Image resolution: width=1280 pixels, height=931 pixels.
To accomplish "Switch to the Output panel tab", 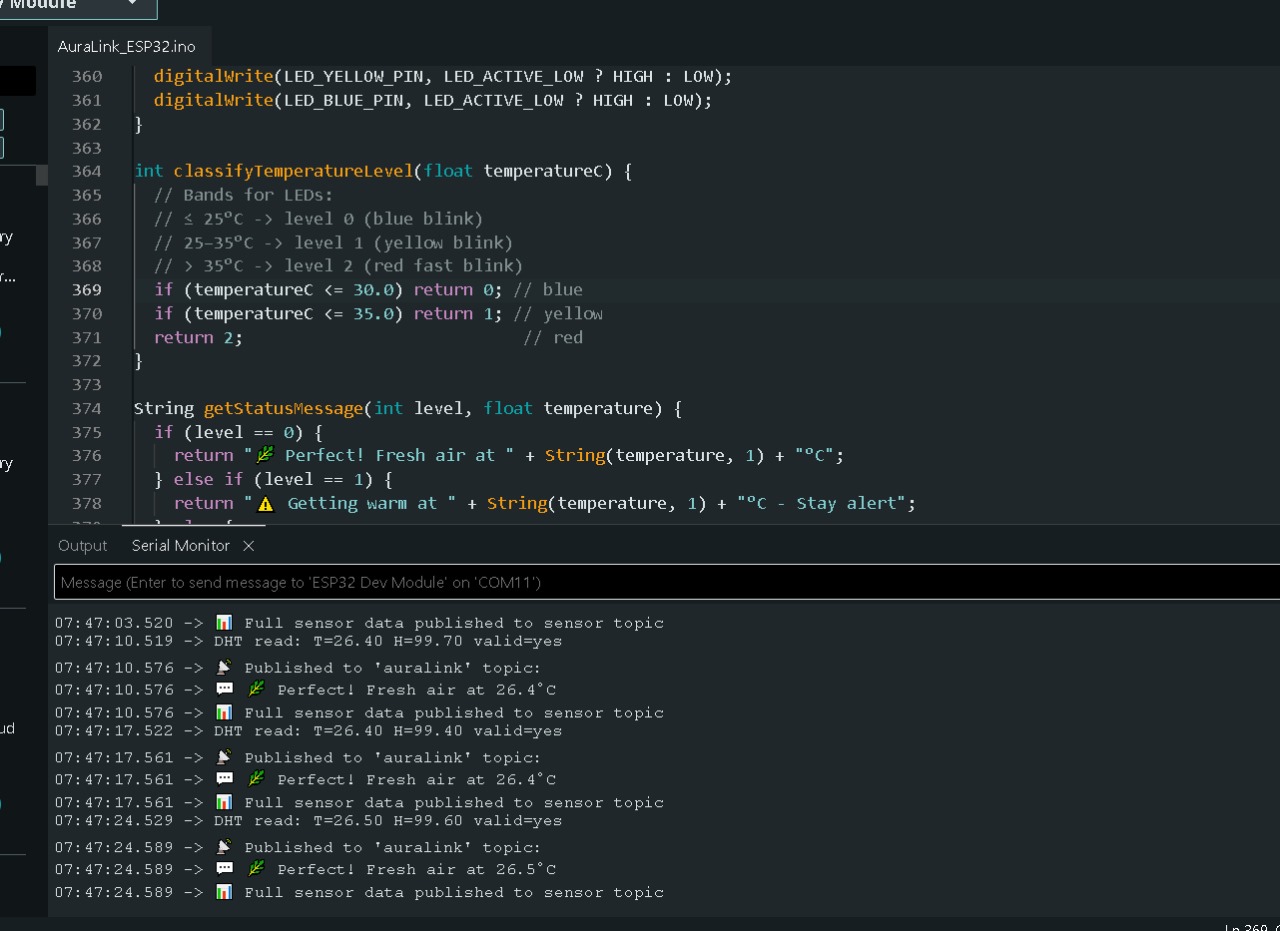I will tap(82, 545).
